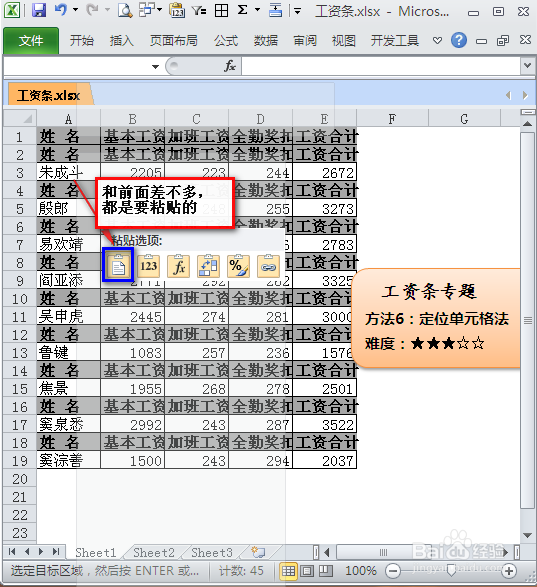This screenshot has width=537, height=587.
Task: Switch to Page Break Preview icon
Action: pos(325,571)
